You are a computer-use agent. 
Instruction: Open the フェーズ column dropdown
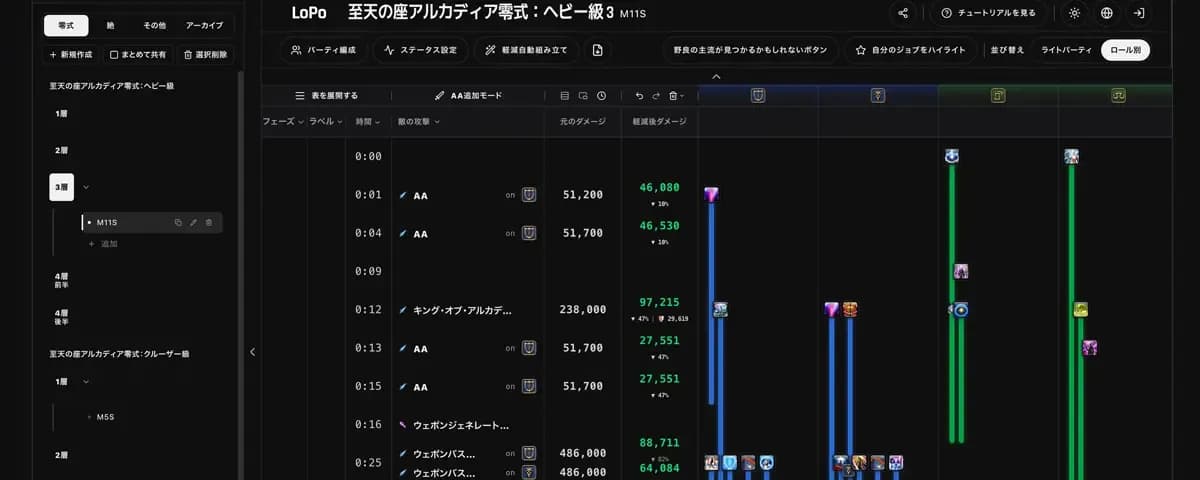tap(283, 121)
